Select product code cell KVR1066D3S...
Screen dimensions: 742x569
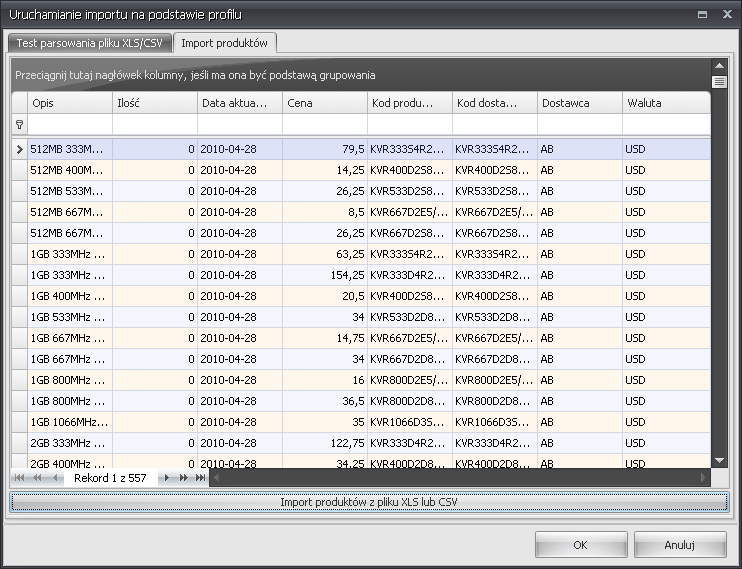(x=410, y=422)
